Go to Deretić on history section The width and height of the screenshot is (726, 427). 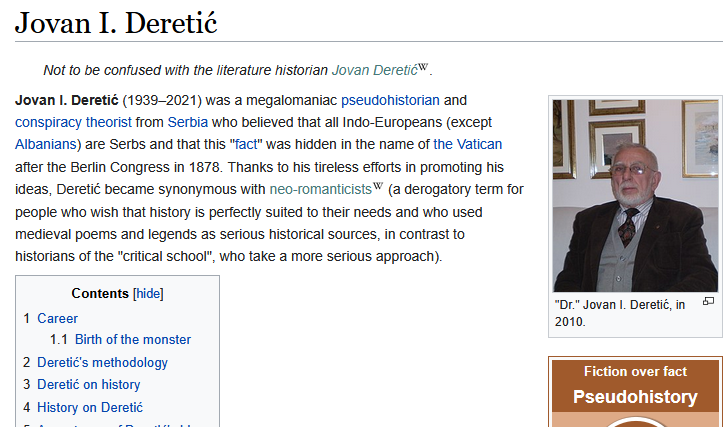pyautogui.click(x=88, y=384)
